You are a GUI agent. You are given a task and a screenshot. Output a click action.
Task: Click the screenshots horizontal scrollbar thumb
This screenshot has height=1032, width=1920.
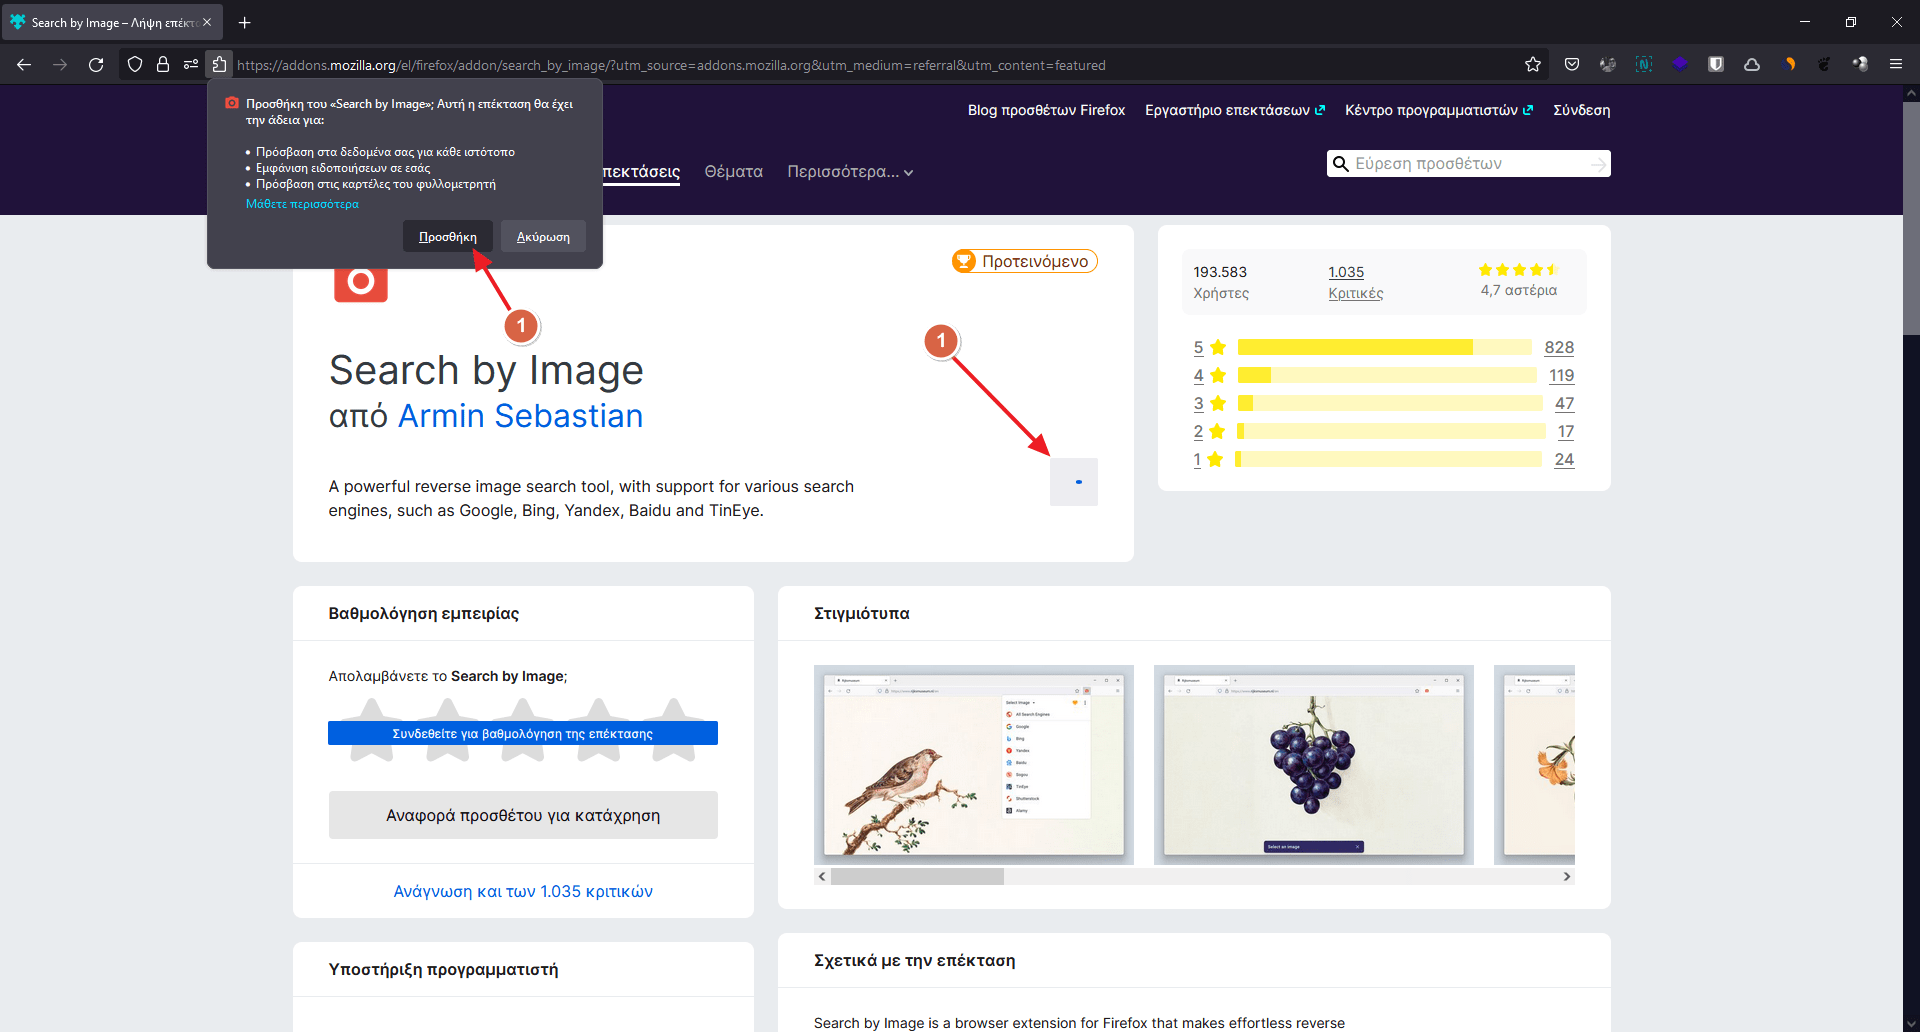tap(917, 877)
